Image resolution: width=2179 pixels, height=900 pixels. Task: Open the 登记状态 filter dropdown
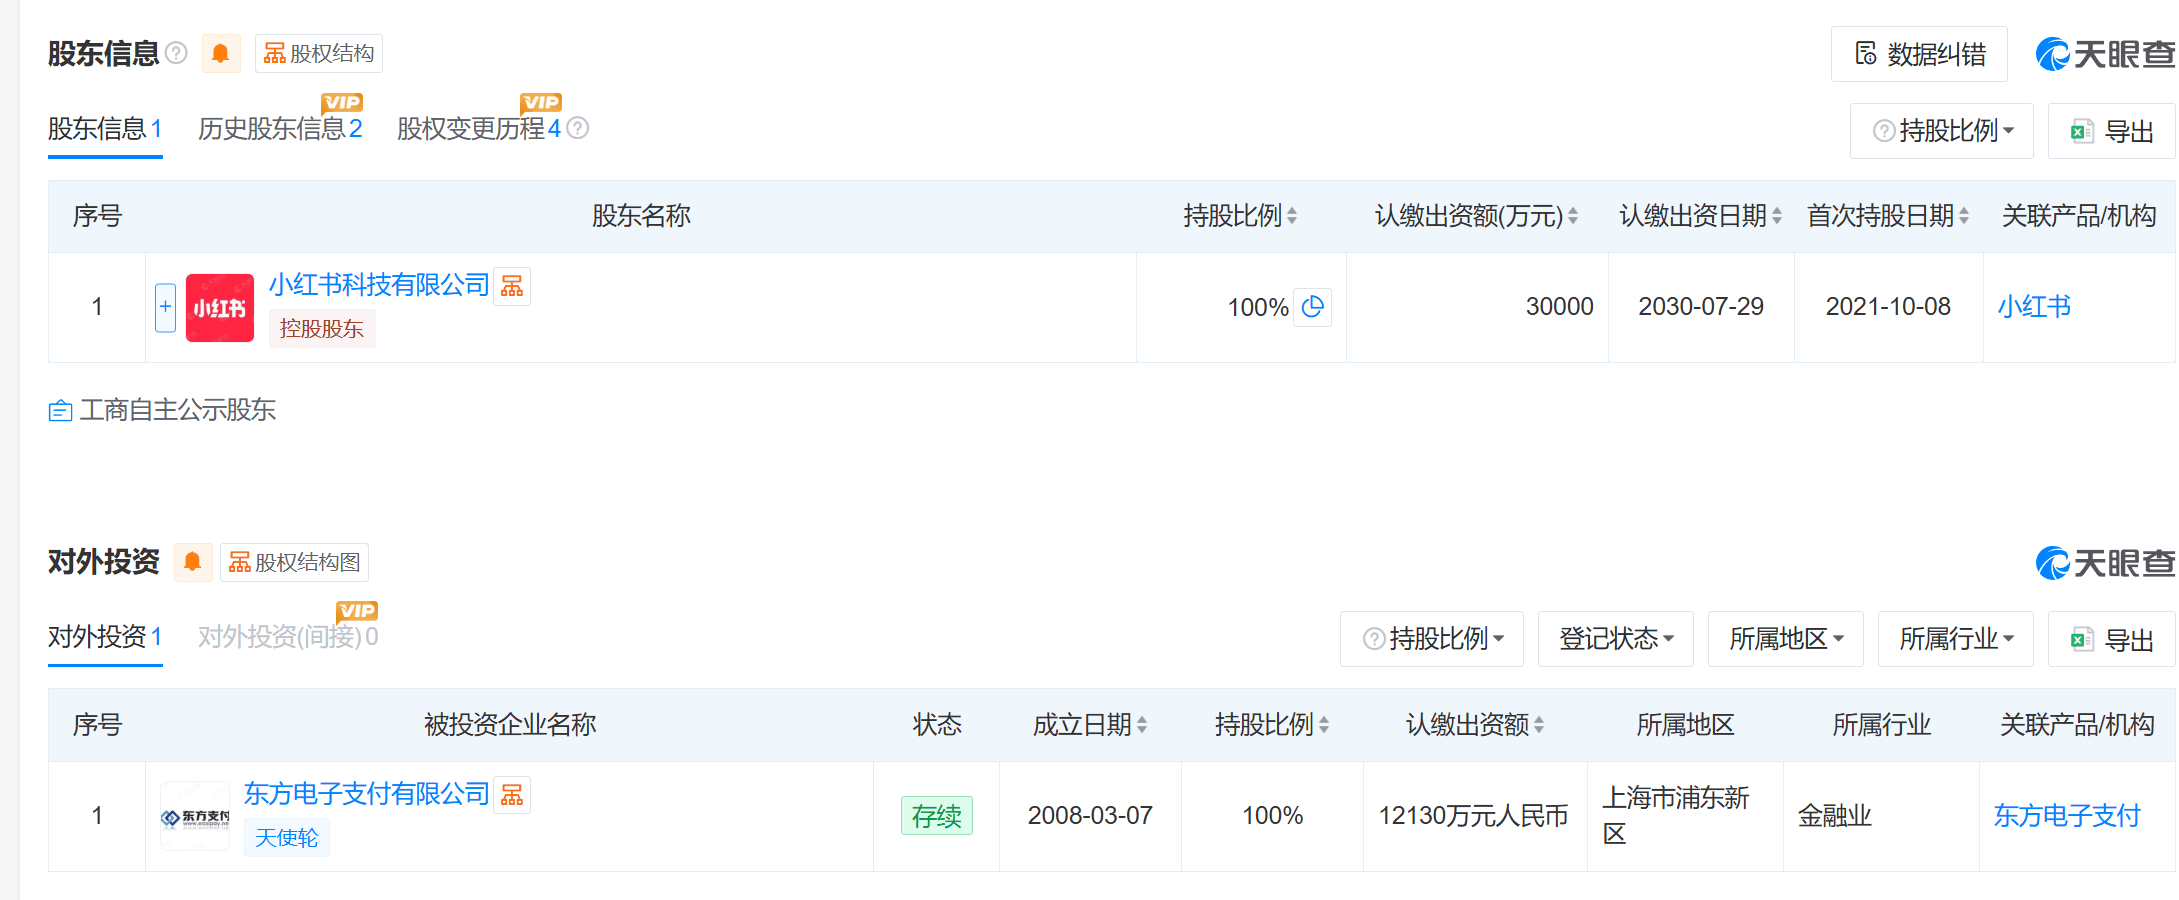pyautogui.click(x=1615, y=639)
